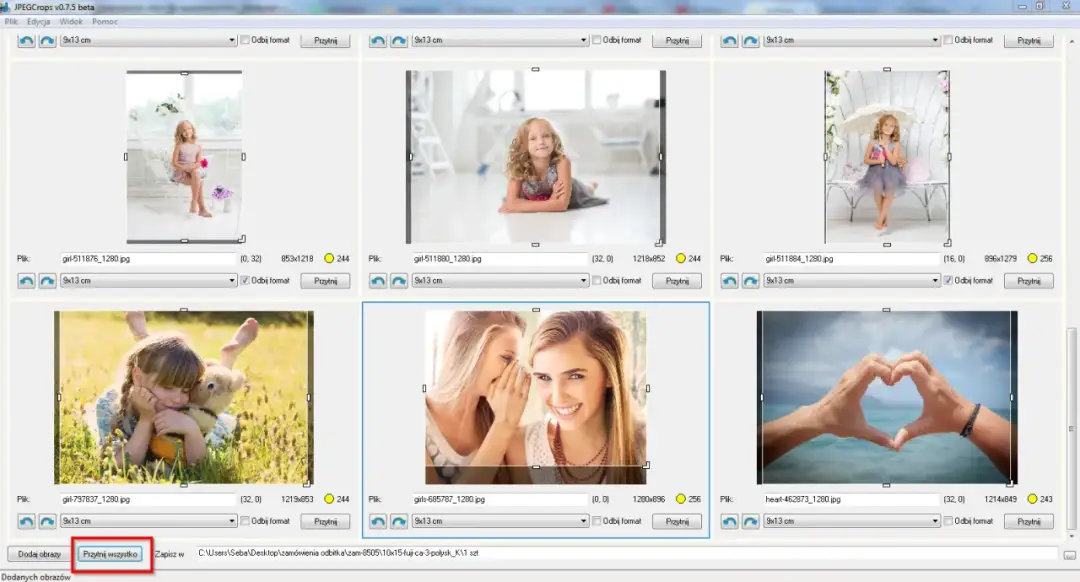Screen dimensions: 1080x582
Task: Rotate girl-511876_1280.jpg left (counterclockwise arrow)
Action: click(27, 281)
